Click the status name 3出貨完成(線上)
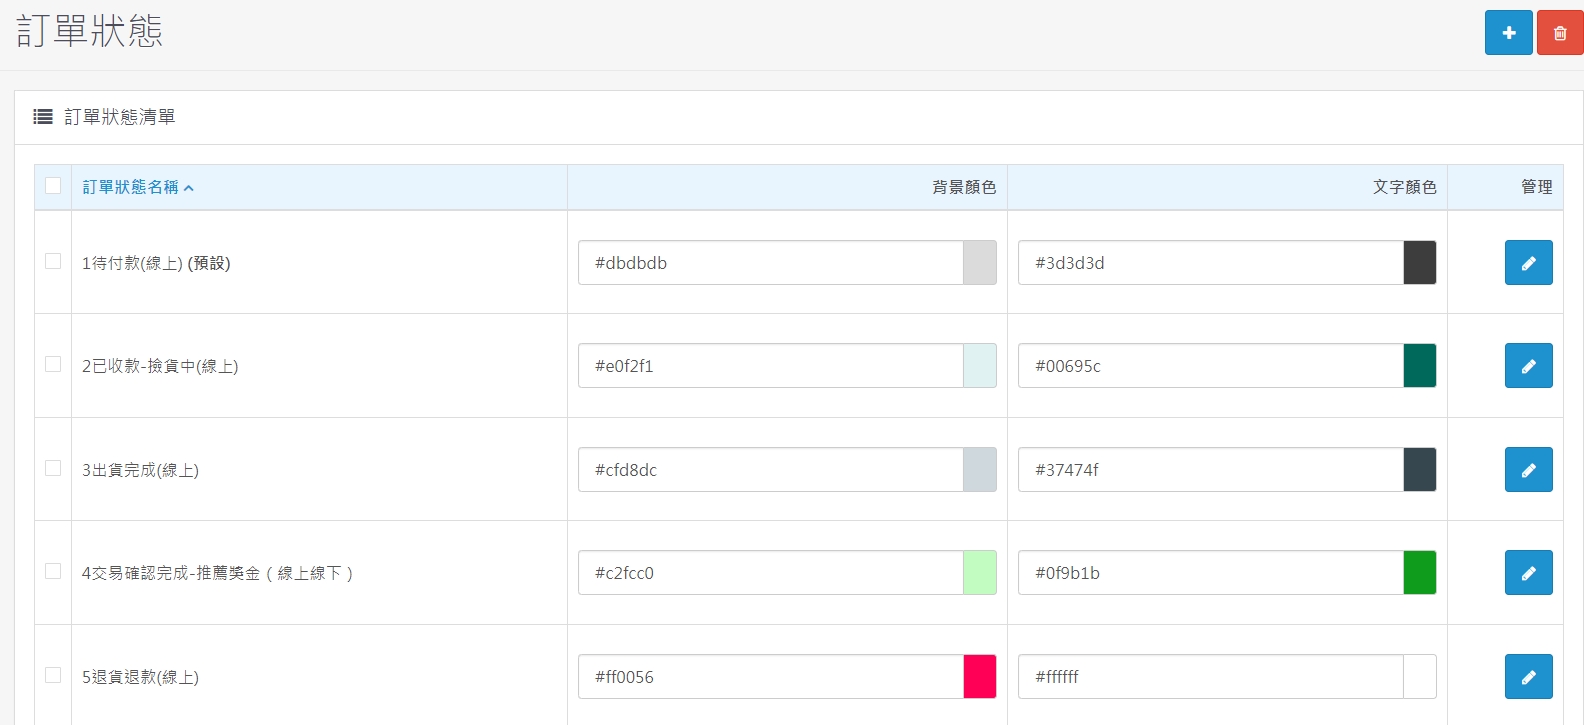1584x725 pixels. [140, 470]
